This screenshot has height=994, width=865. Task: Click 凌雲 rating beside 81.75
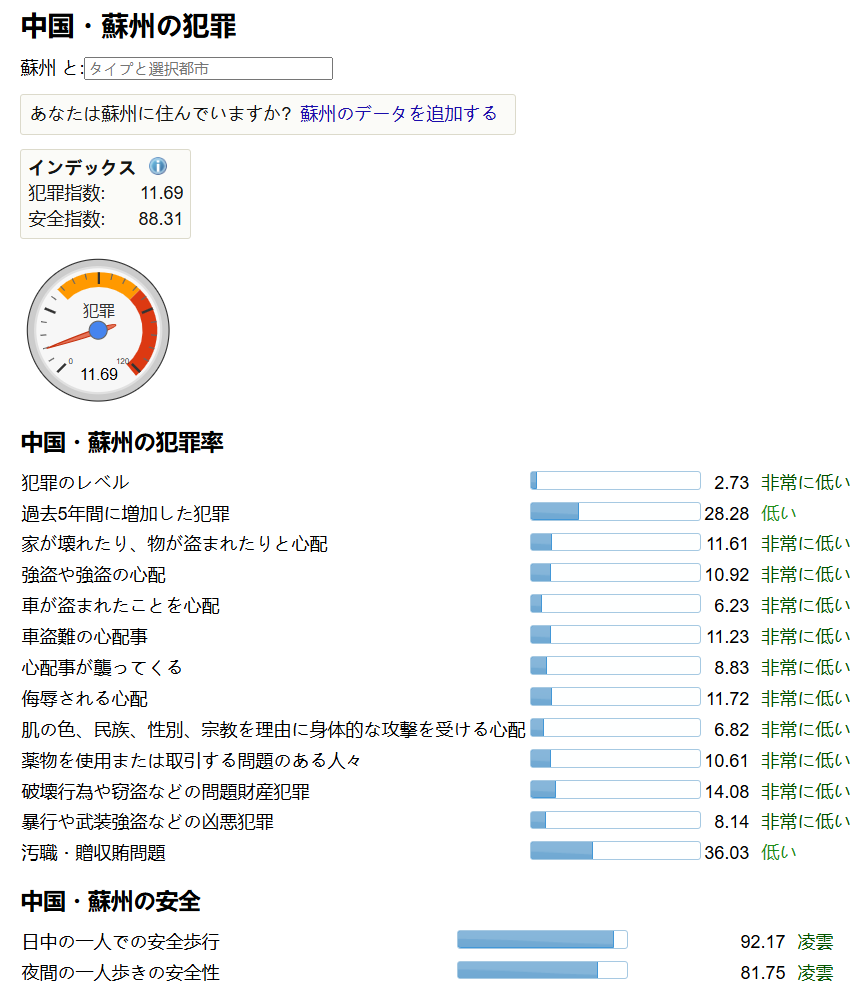[815, 972]
